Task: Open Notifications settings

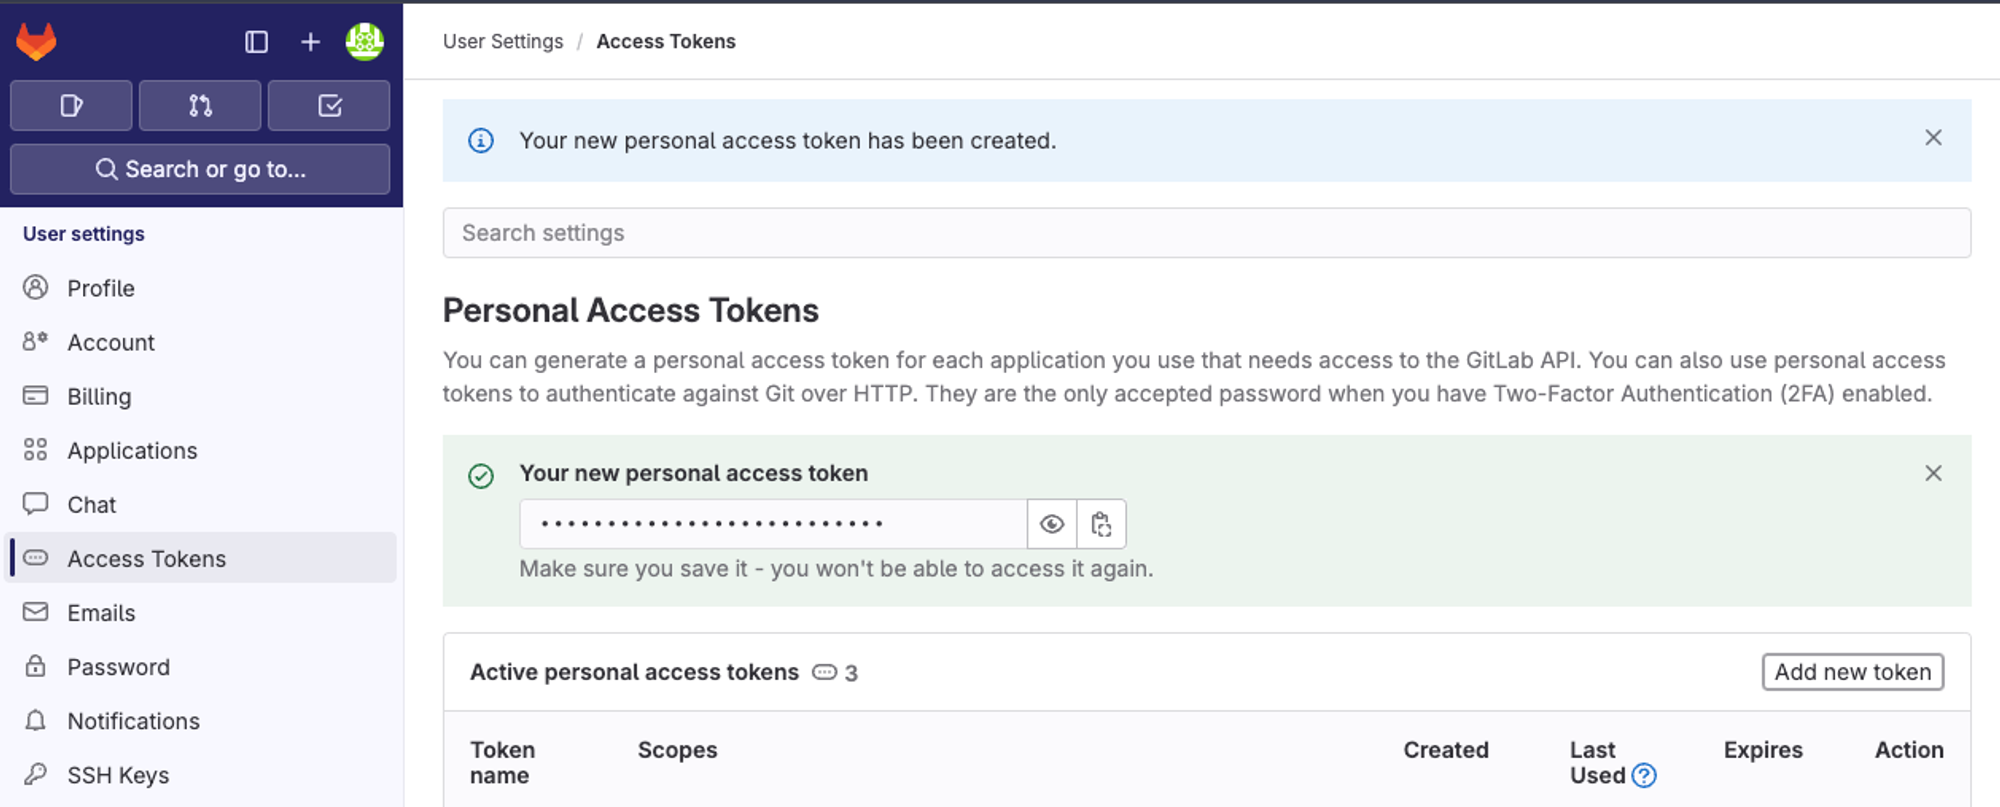Action: point(133,721)
